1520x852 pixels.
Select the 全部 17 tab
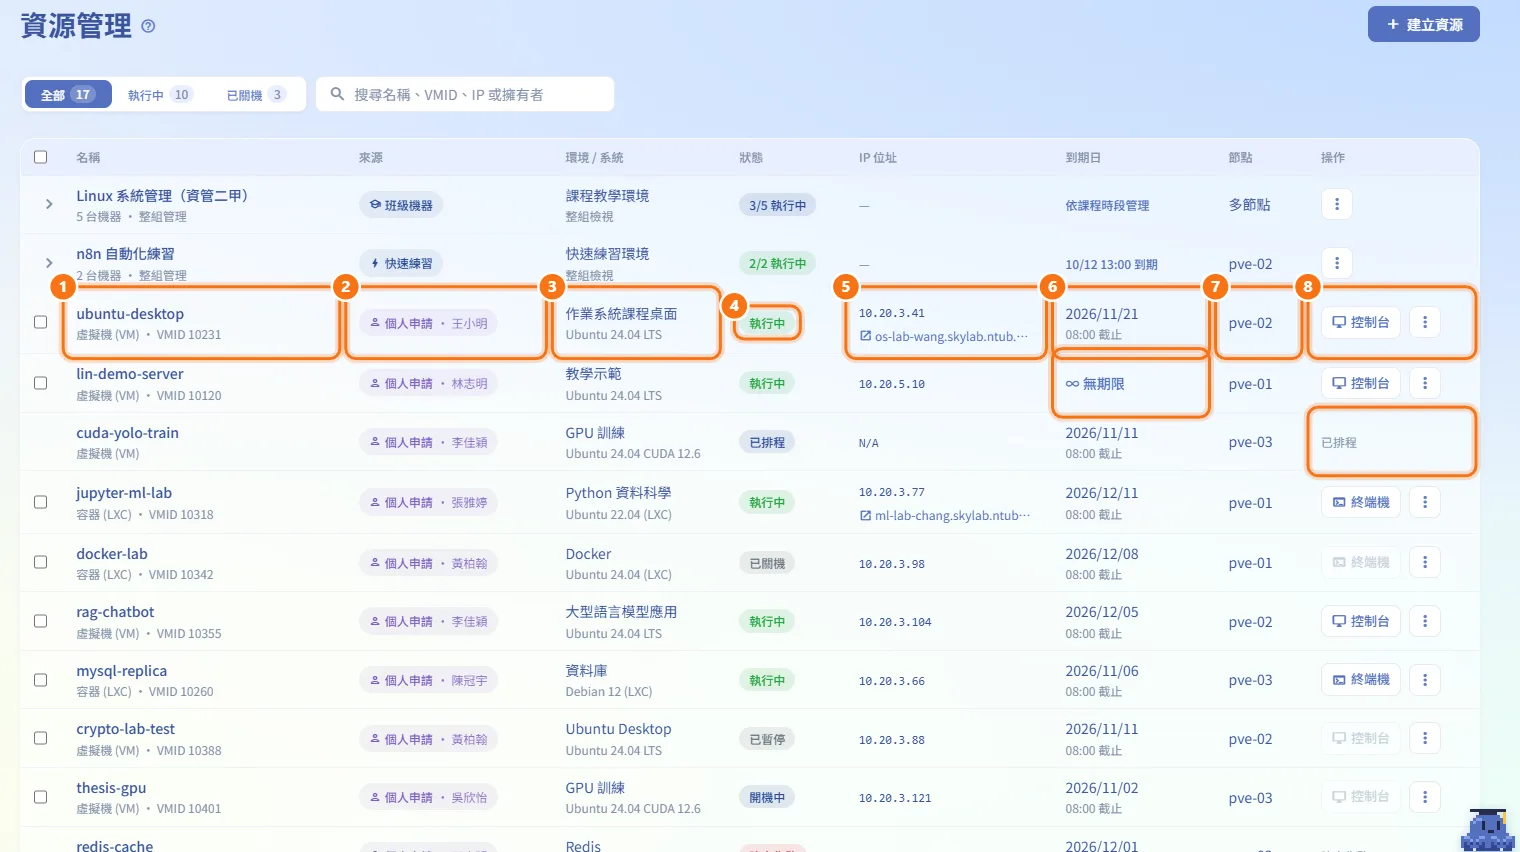point(67,95)
